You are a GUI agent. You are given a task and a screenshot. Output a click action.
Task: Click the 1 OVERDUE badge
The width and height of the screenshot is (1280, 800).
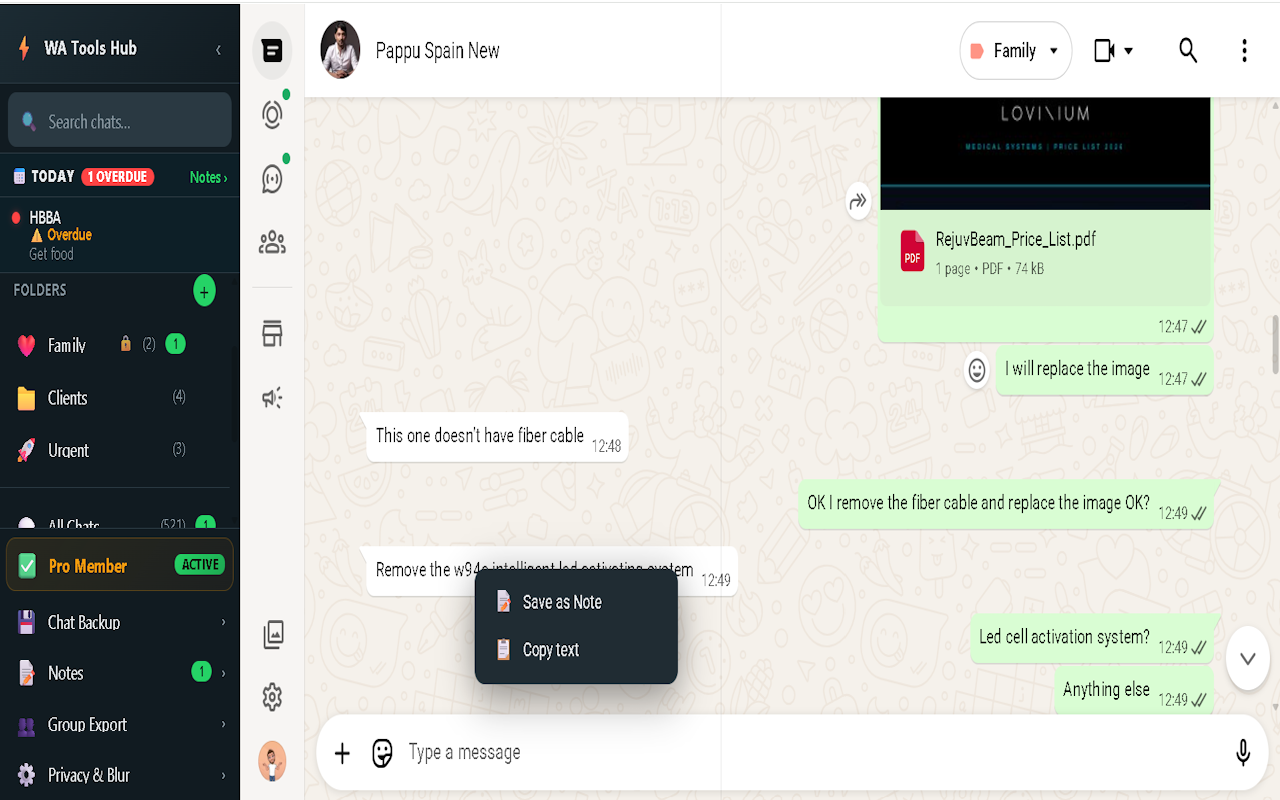click(117, 177)
